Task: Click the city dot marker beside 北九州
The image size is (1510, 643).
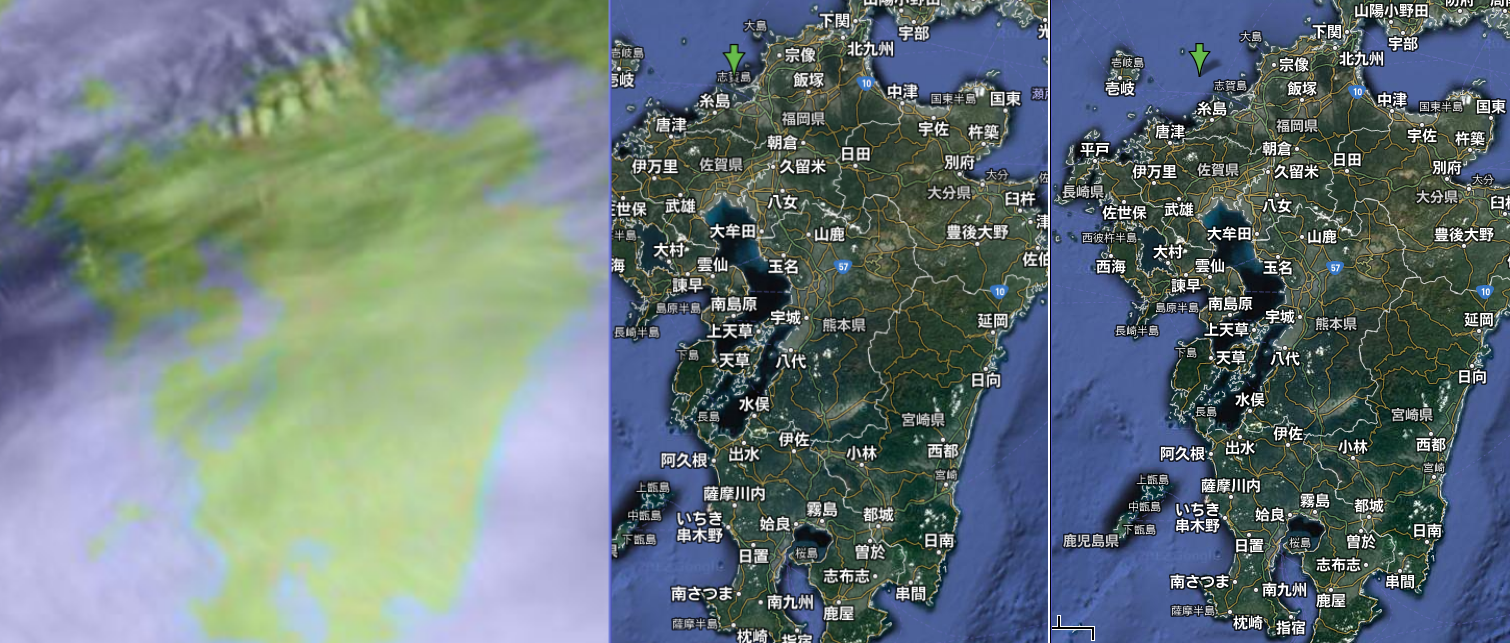Action: point(843,37)
